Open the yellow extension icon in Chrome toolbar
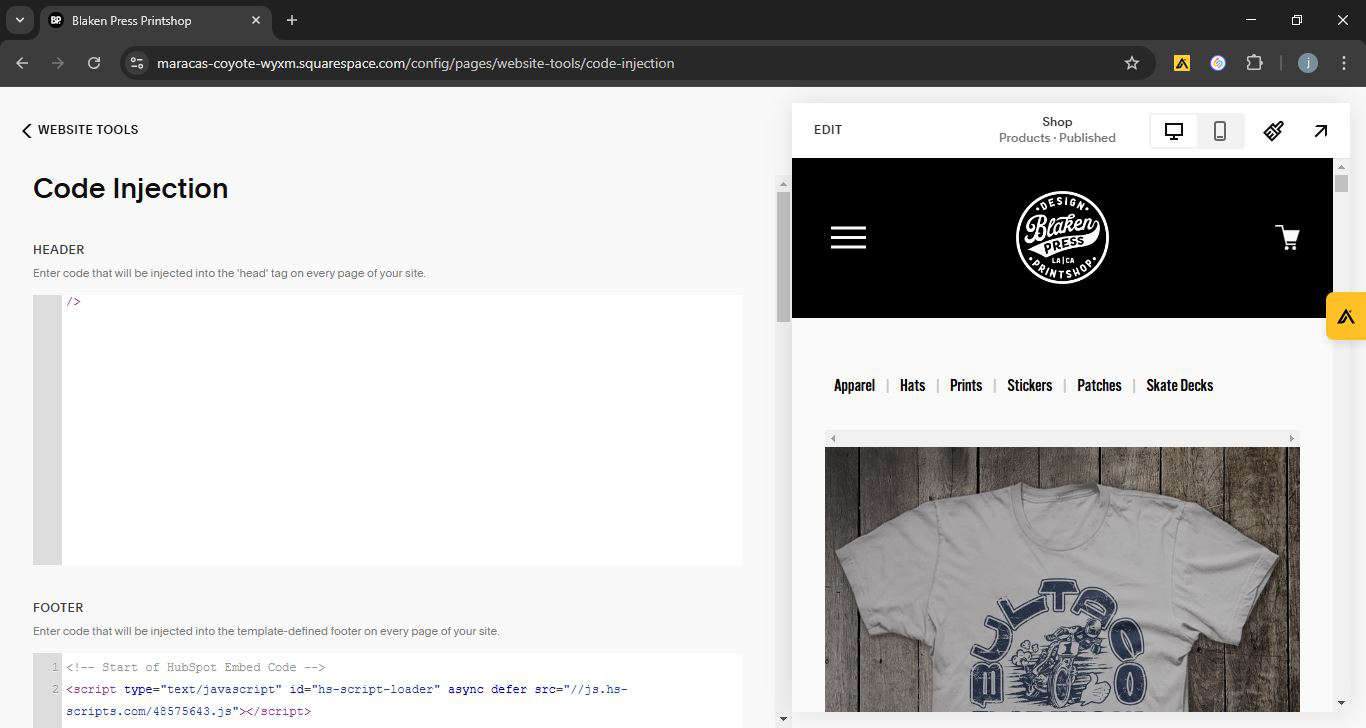Viewport: 1366px width, 728px height. tap(1182, 63)
